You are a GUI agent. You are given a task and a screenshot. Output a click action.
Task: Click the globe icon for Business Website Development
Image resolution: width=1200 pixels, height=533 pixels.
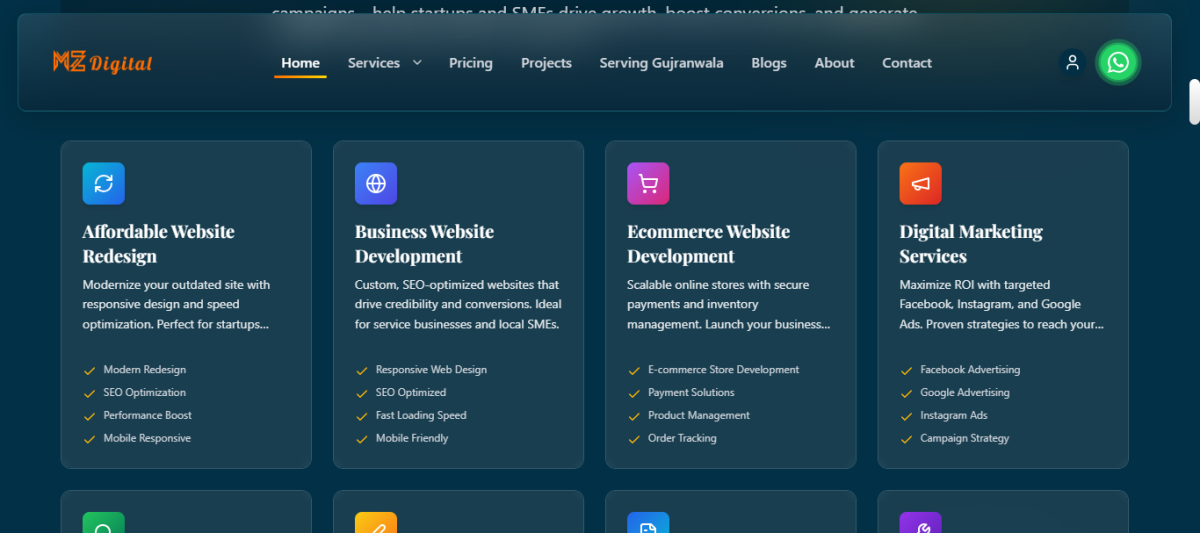click(376, 183)
